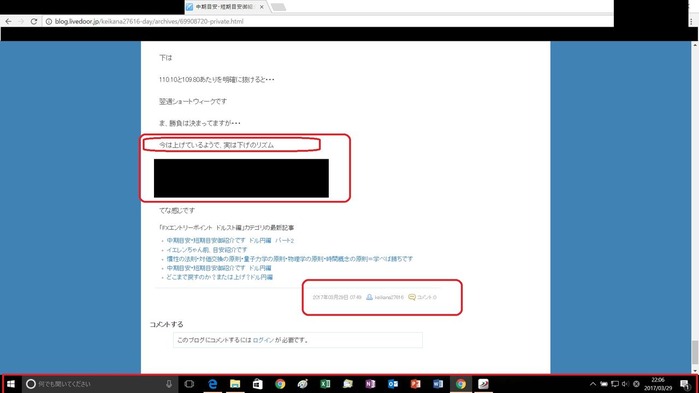
Task: Open a new browser tab
Action: (278, 7)
